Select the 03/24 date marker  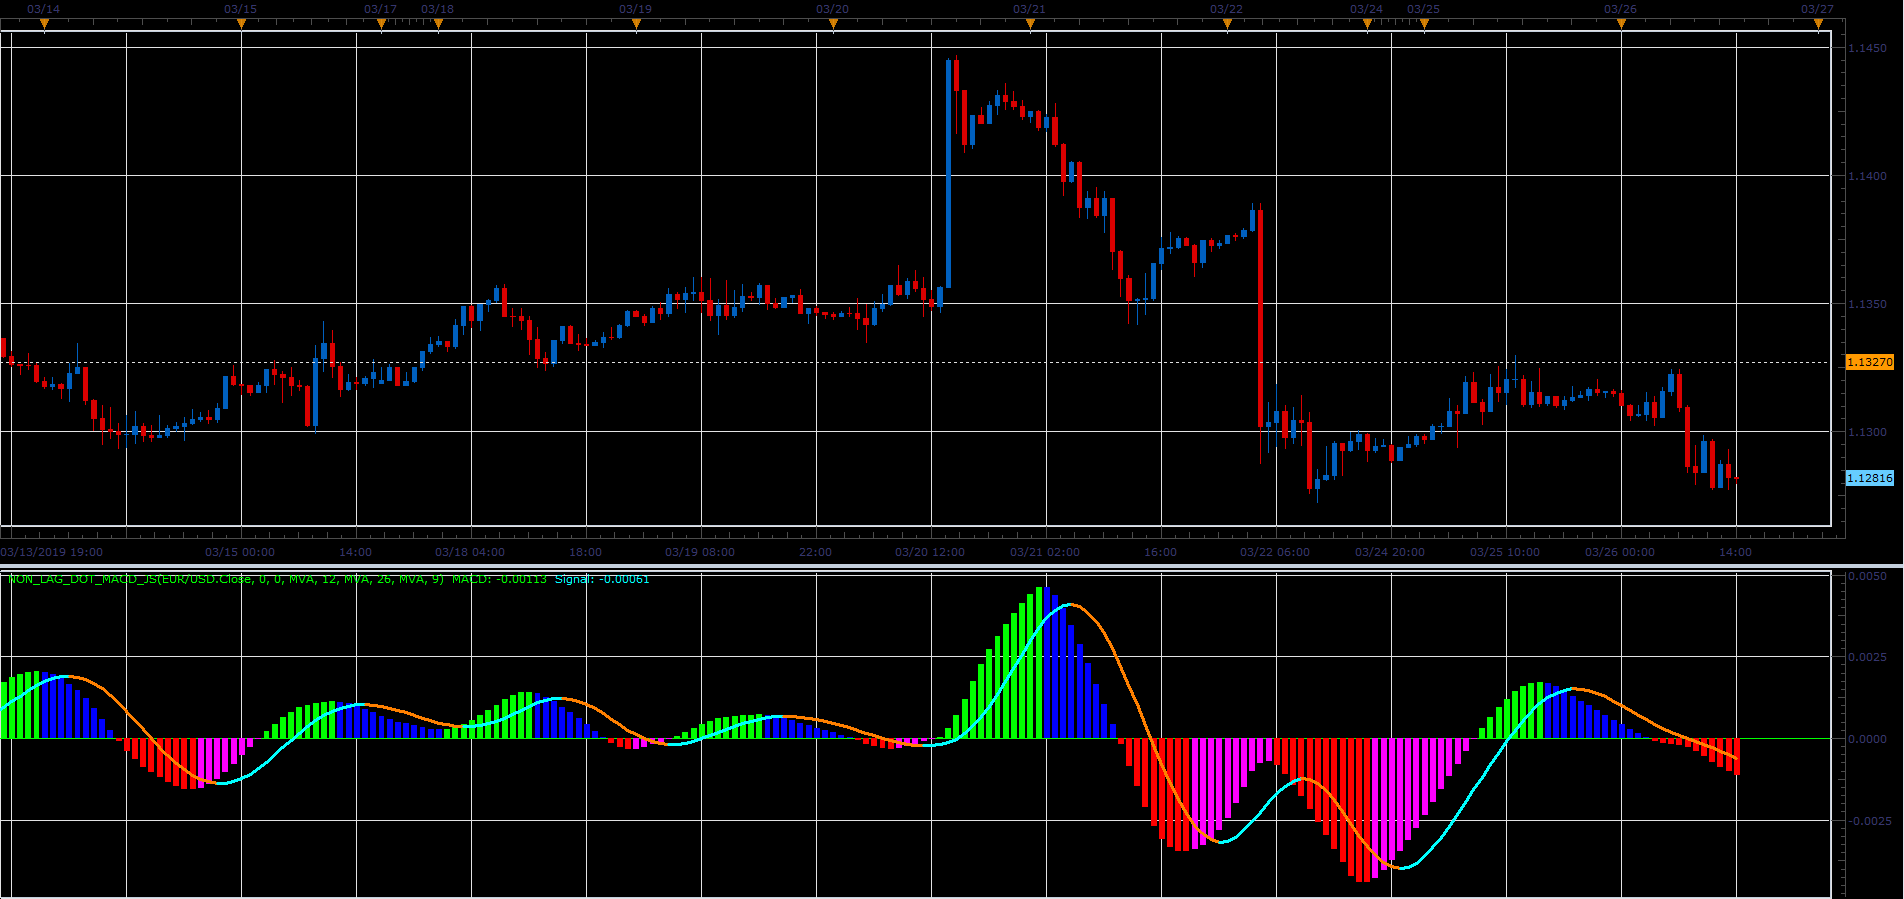(x=1367, y=25)
